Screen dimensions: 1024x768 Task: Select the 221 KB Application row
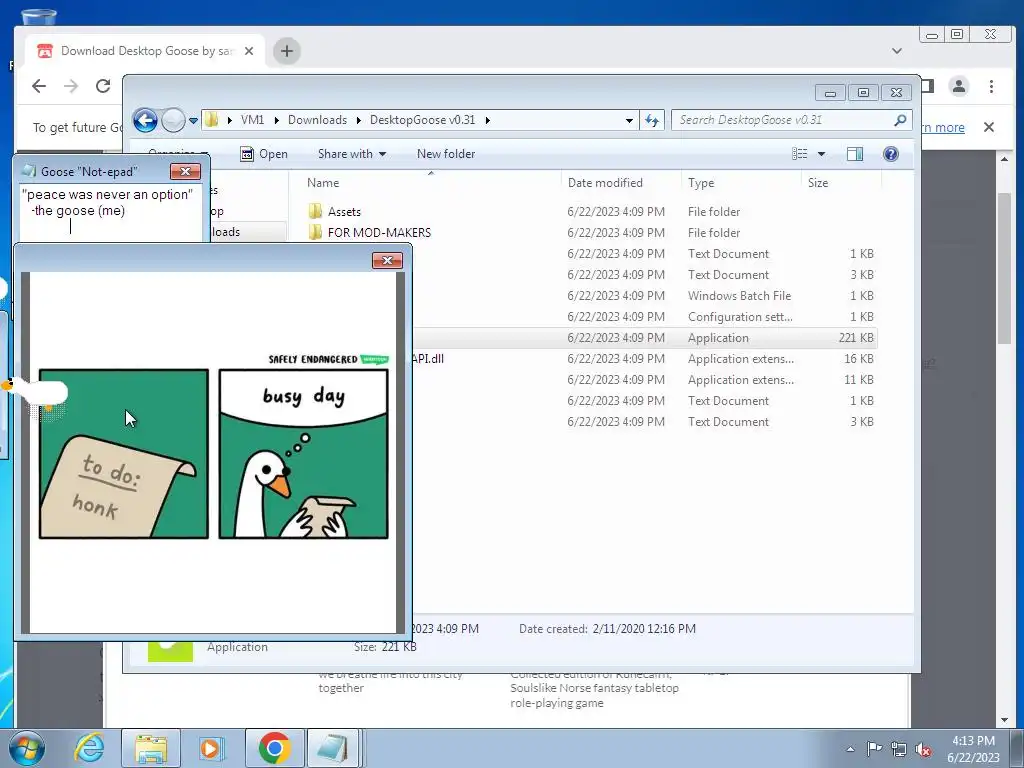pos(647,338)
